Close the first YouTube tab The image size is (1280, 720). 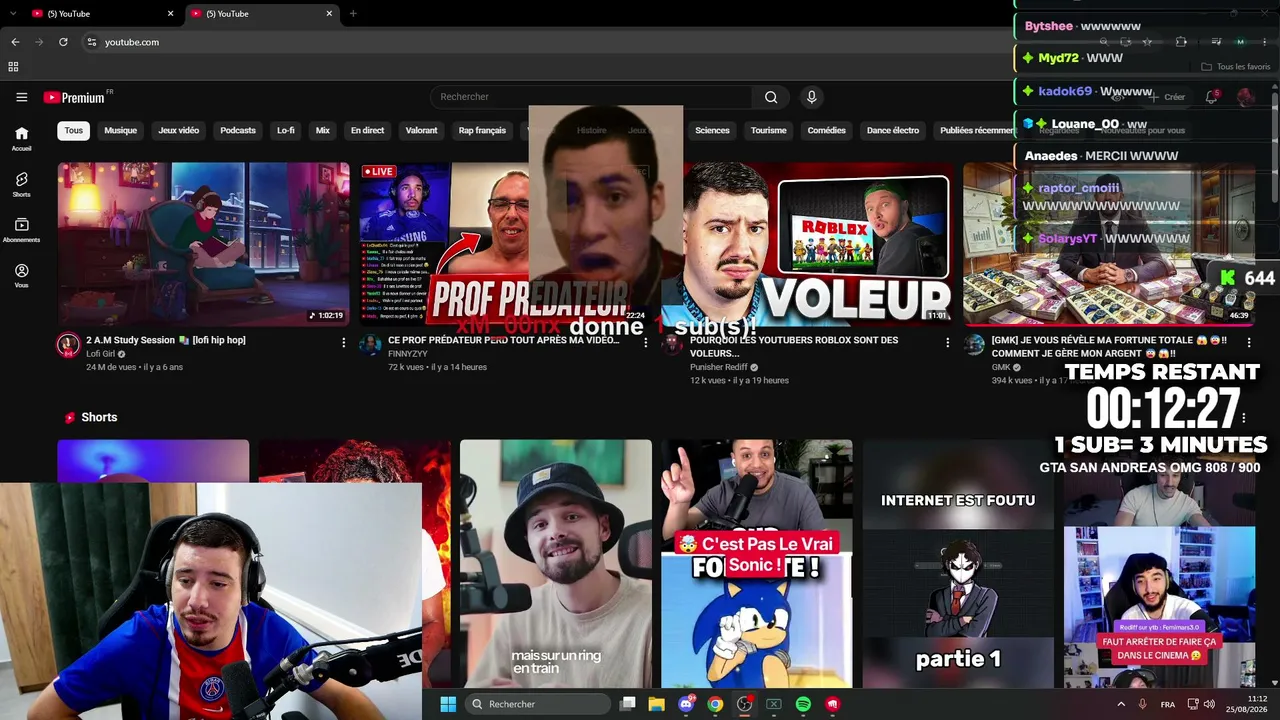(170, 13)
